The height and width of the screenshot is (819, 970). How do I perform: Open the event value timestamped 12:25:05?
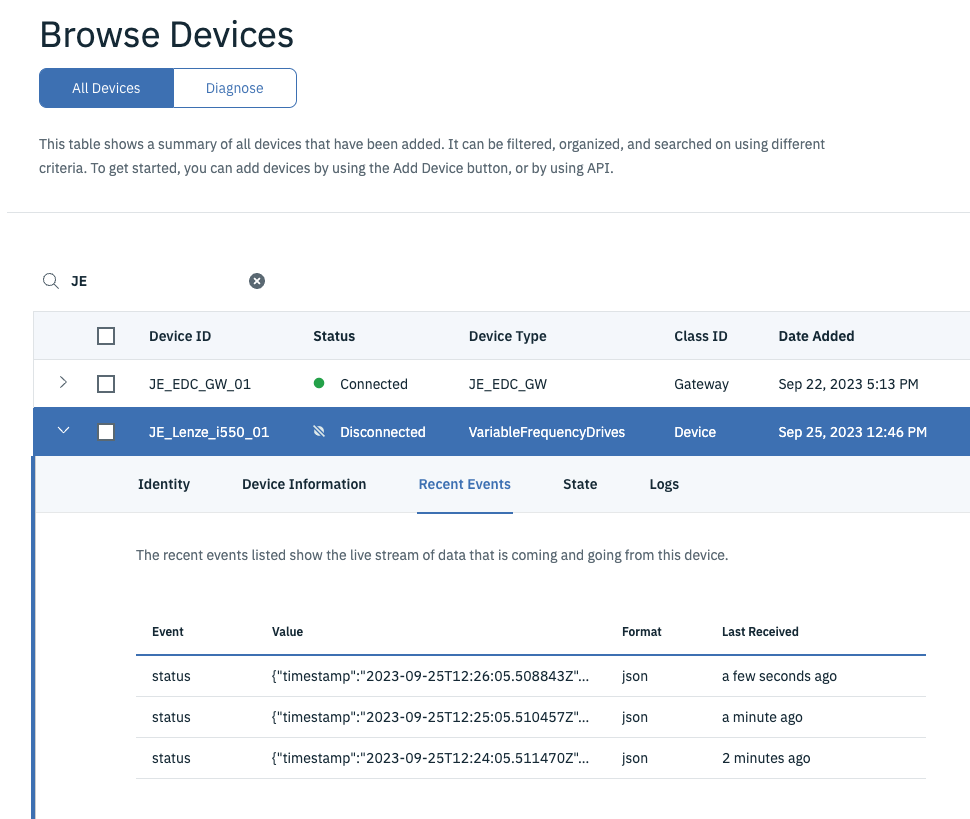(x=431, y=717)
